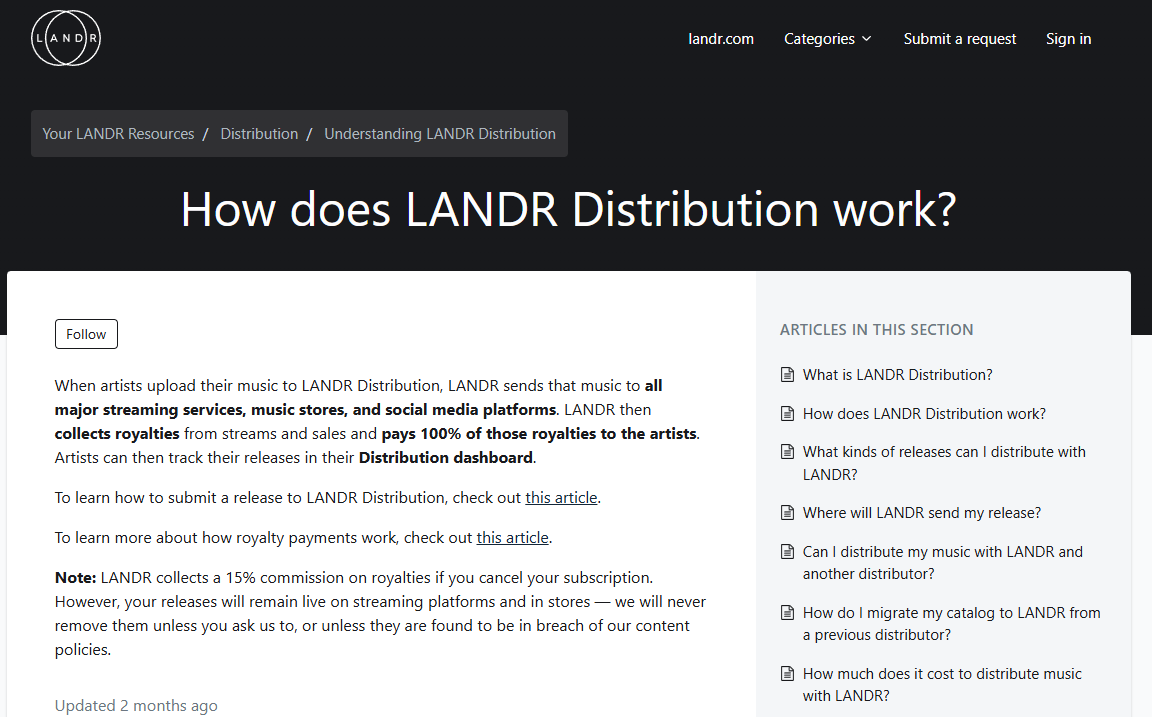The height and width of the screenshot is (717, 1152).
Task: Navigate to "Your LANDR Resources" breadcrumb
Action: tap(118, 133)
